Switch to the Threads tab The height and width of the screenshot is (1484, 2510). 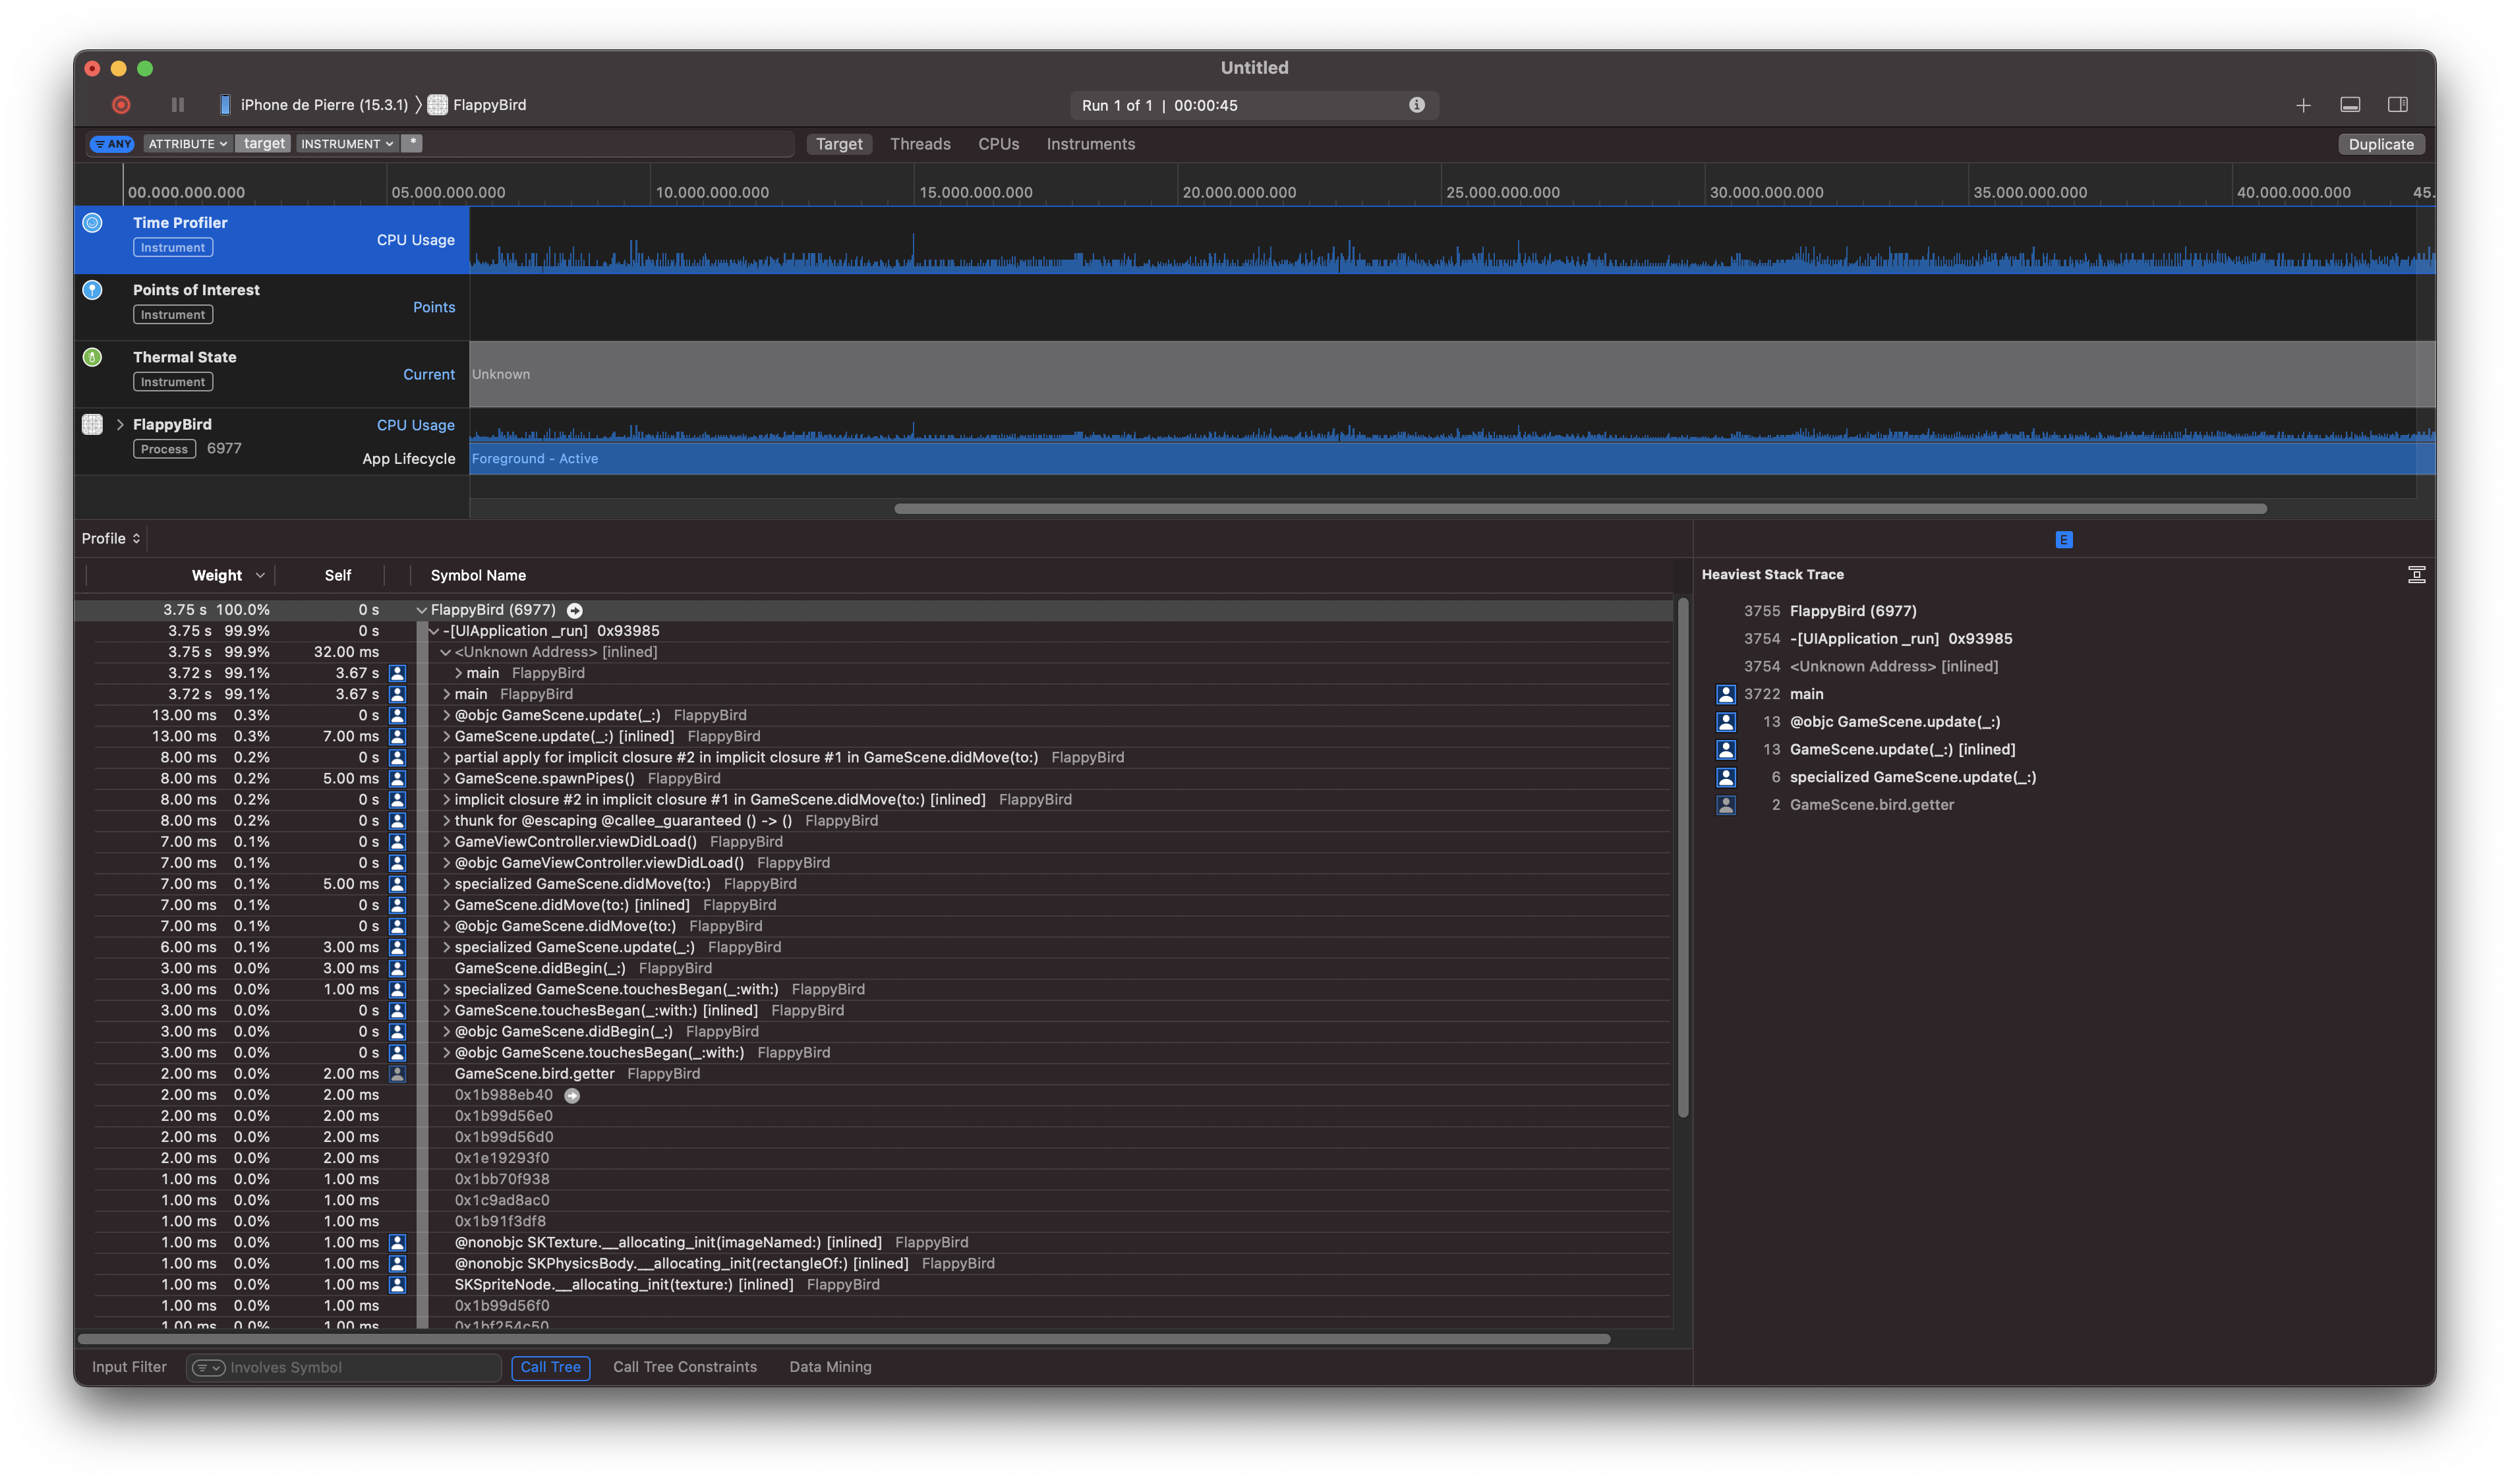pyautogui.click(x=920, y=144)
